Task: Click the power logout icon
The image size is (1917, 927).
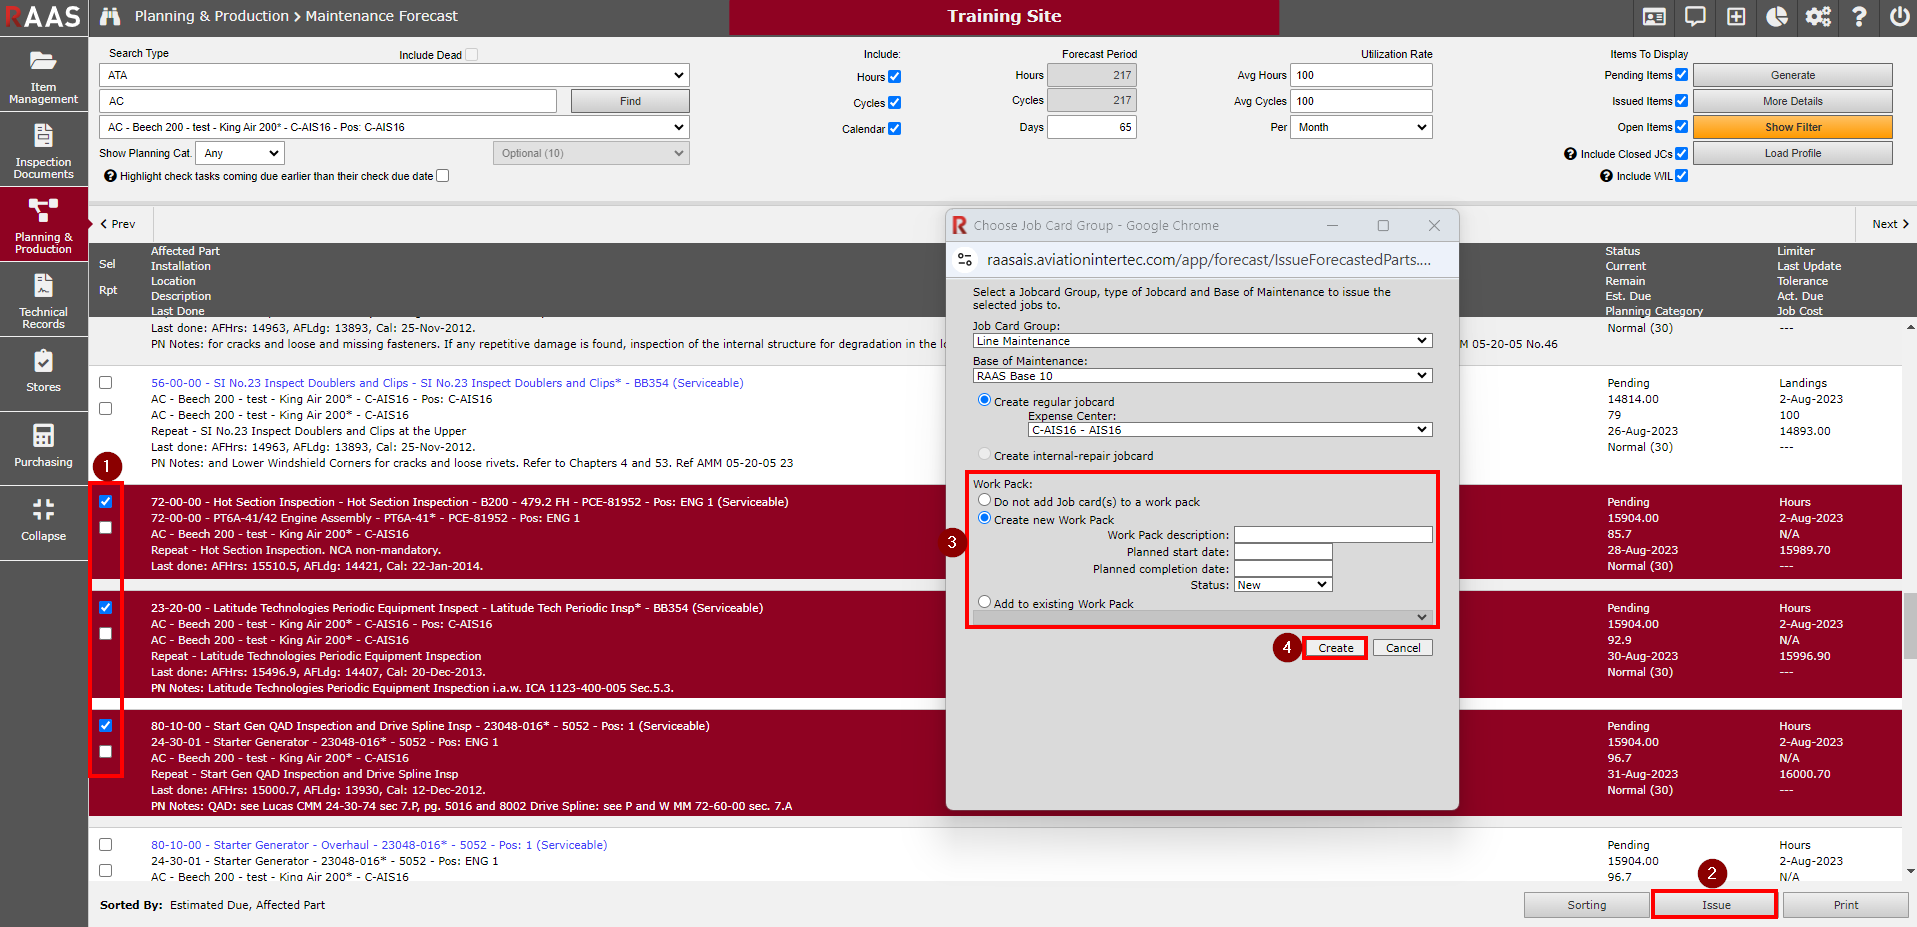Action: coord(1899,17)
